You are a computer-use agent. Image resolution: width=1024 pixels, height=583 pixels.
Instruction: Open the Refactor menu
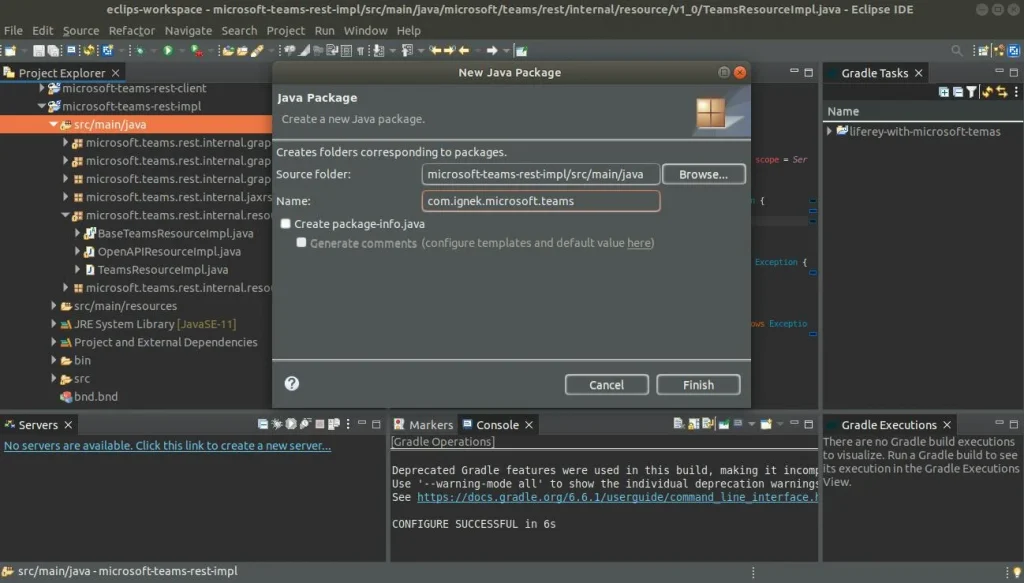pyautogui.click(x=131, y=31)
